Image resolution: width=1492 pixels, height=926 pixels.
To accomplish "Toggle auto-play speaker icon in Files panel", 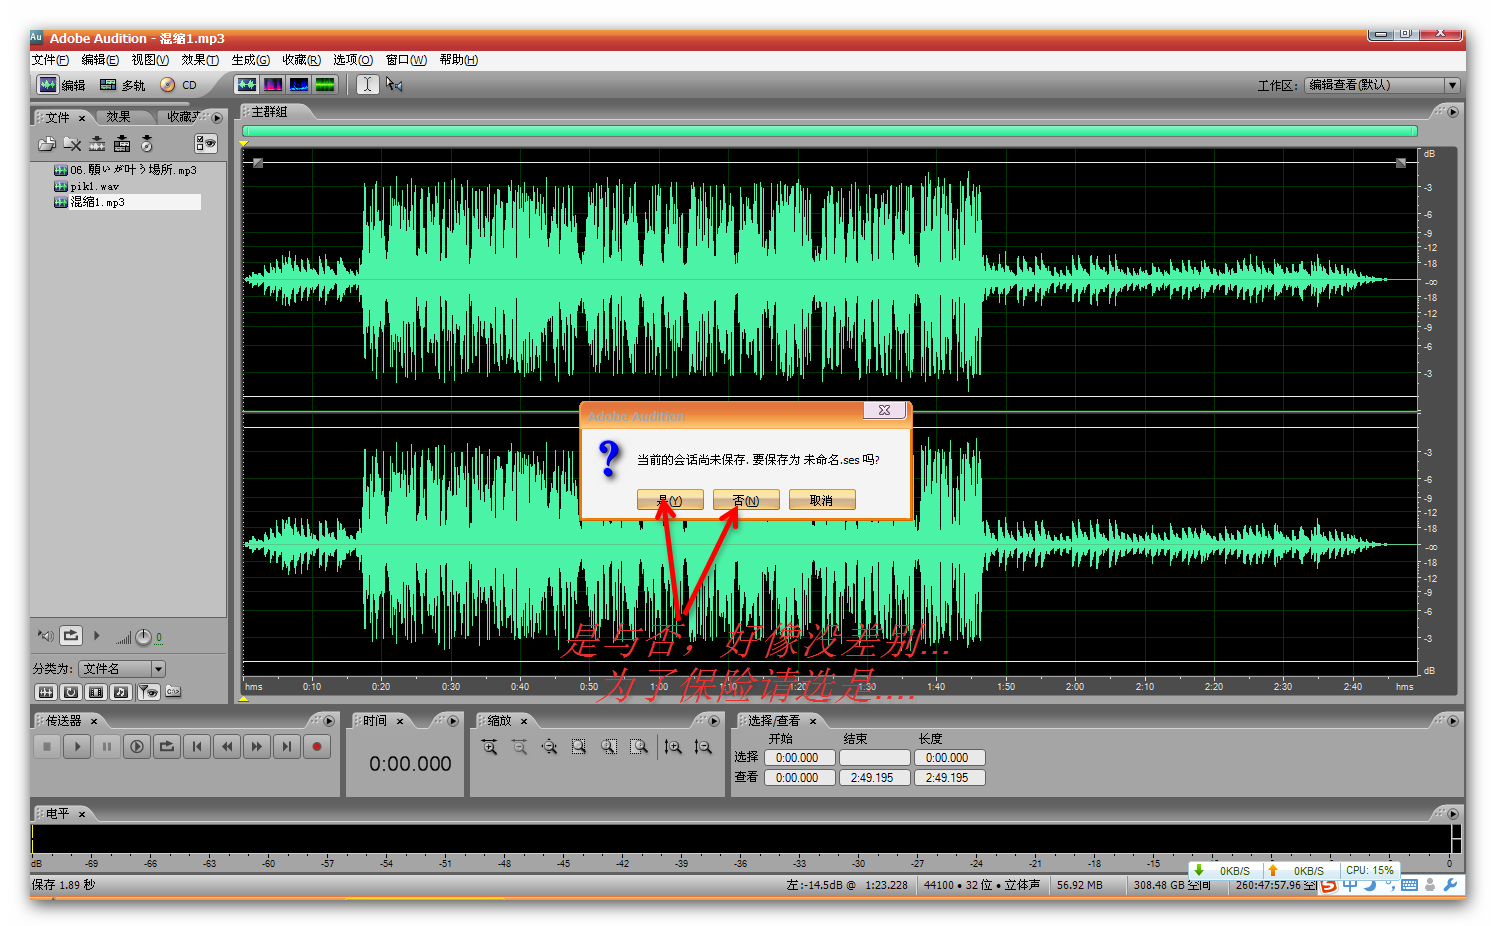I will tap(45, 636).
